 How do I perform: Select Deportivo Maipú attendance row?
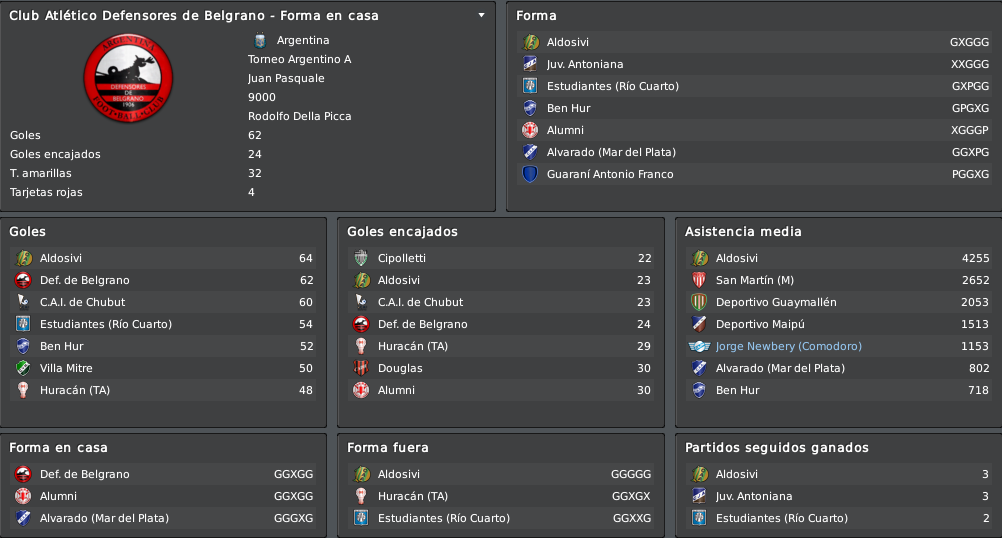(x=838, y=324)
